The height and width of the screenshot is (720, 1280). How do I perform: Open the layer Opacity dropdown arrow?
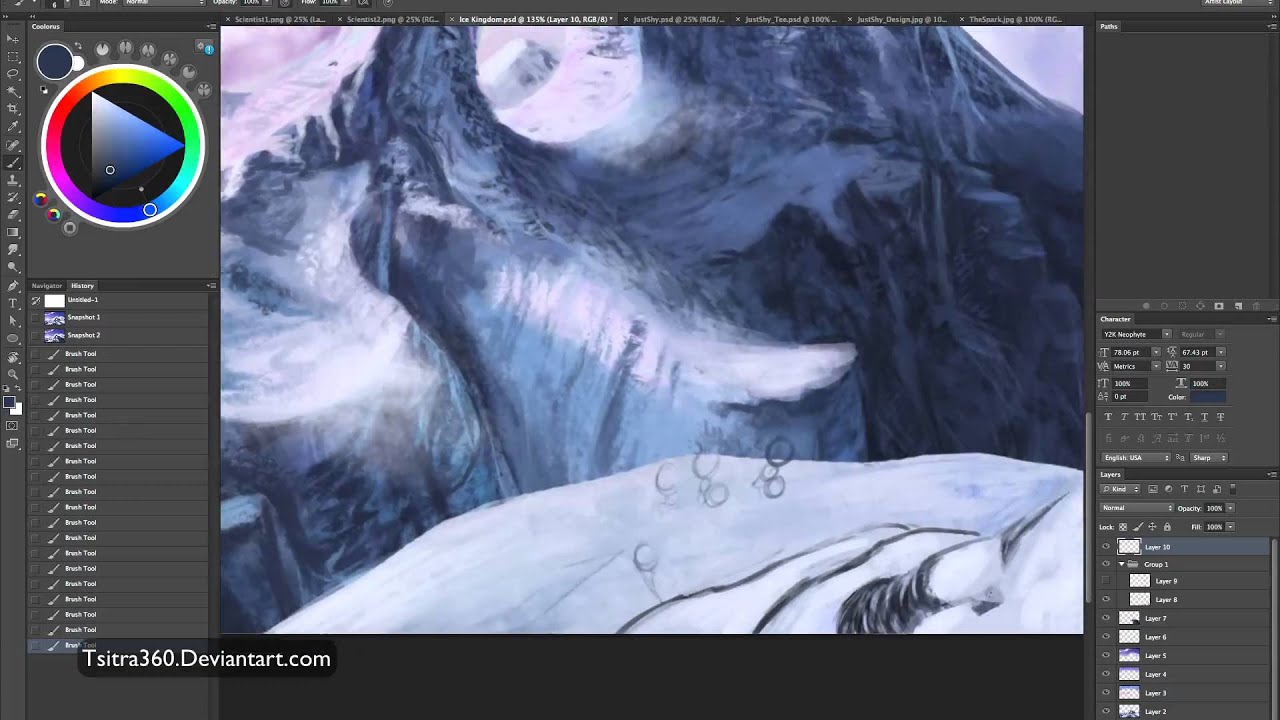1230,508
